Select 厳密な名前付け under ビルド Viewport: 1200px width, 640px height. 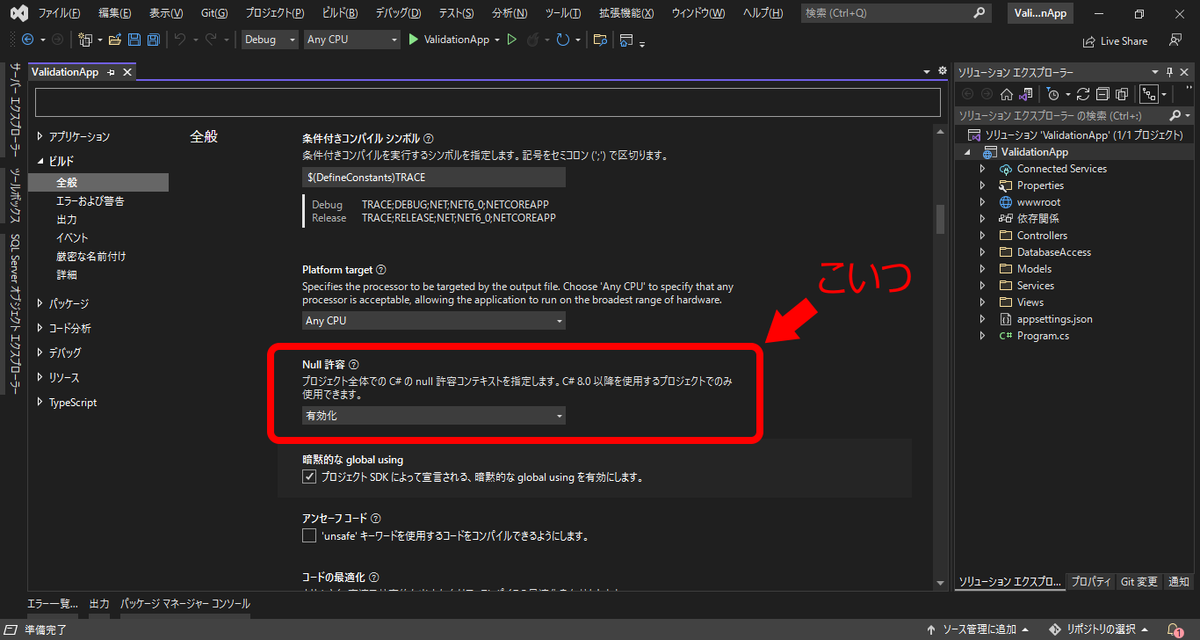click(91, 256)
